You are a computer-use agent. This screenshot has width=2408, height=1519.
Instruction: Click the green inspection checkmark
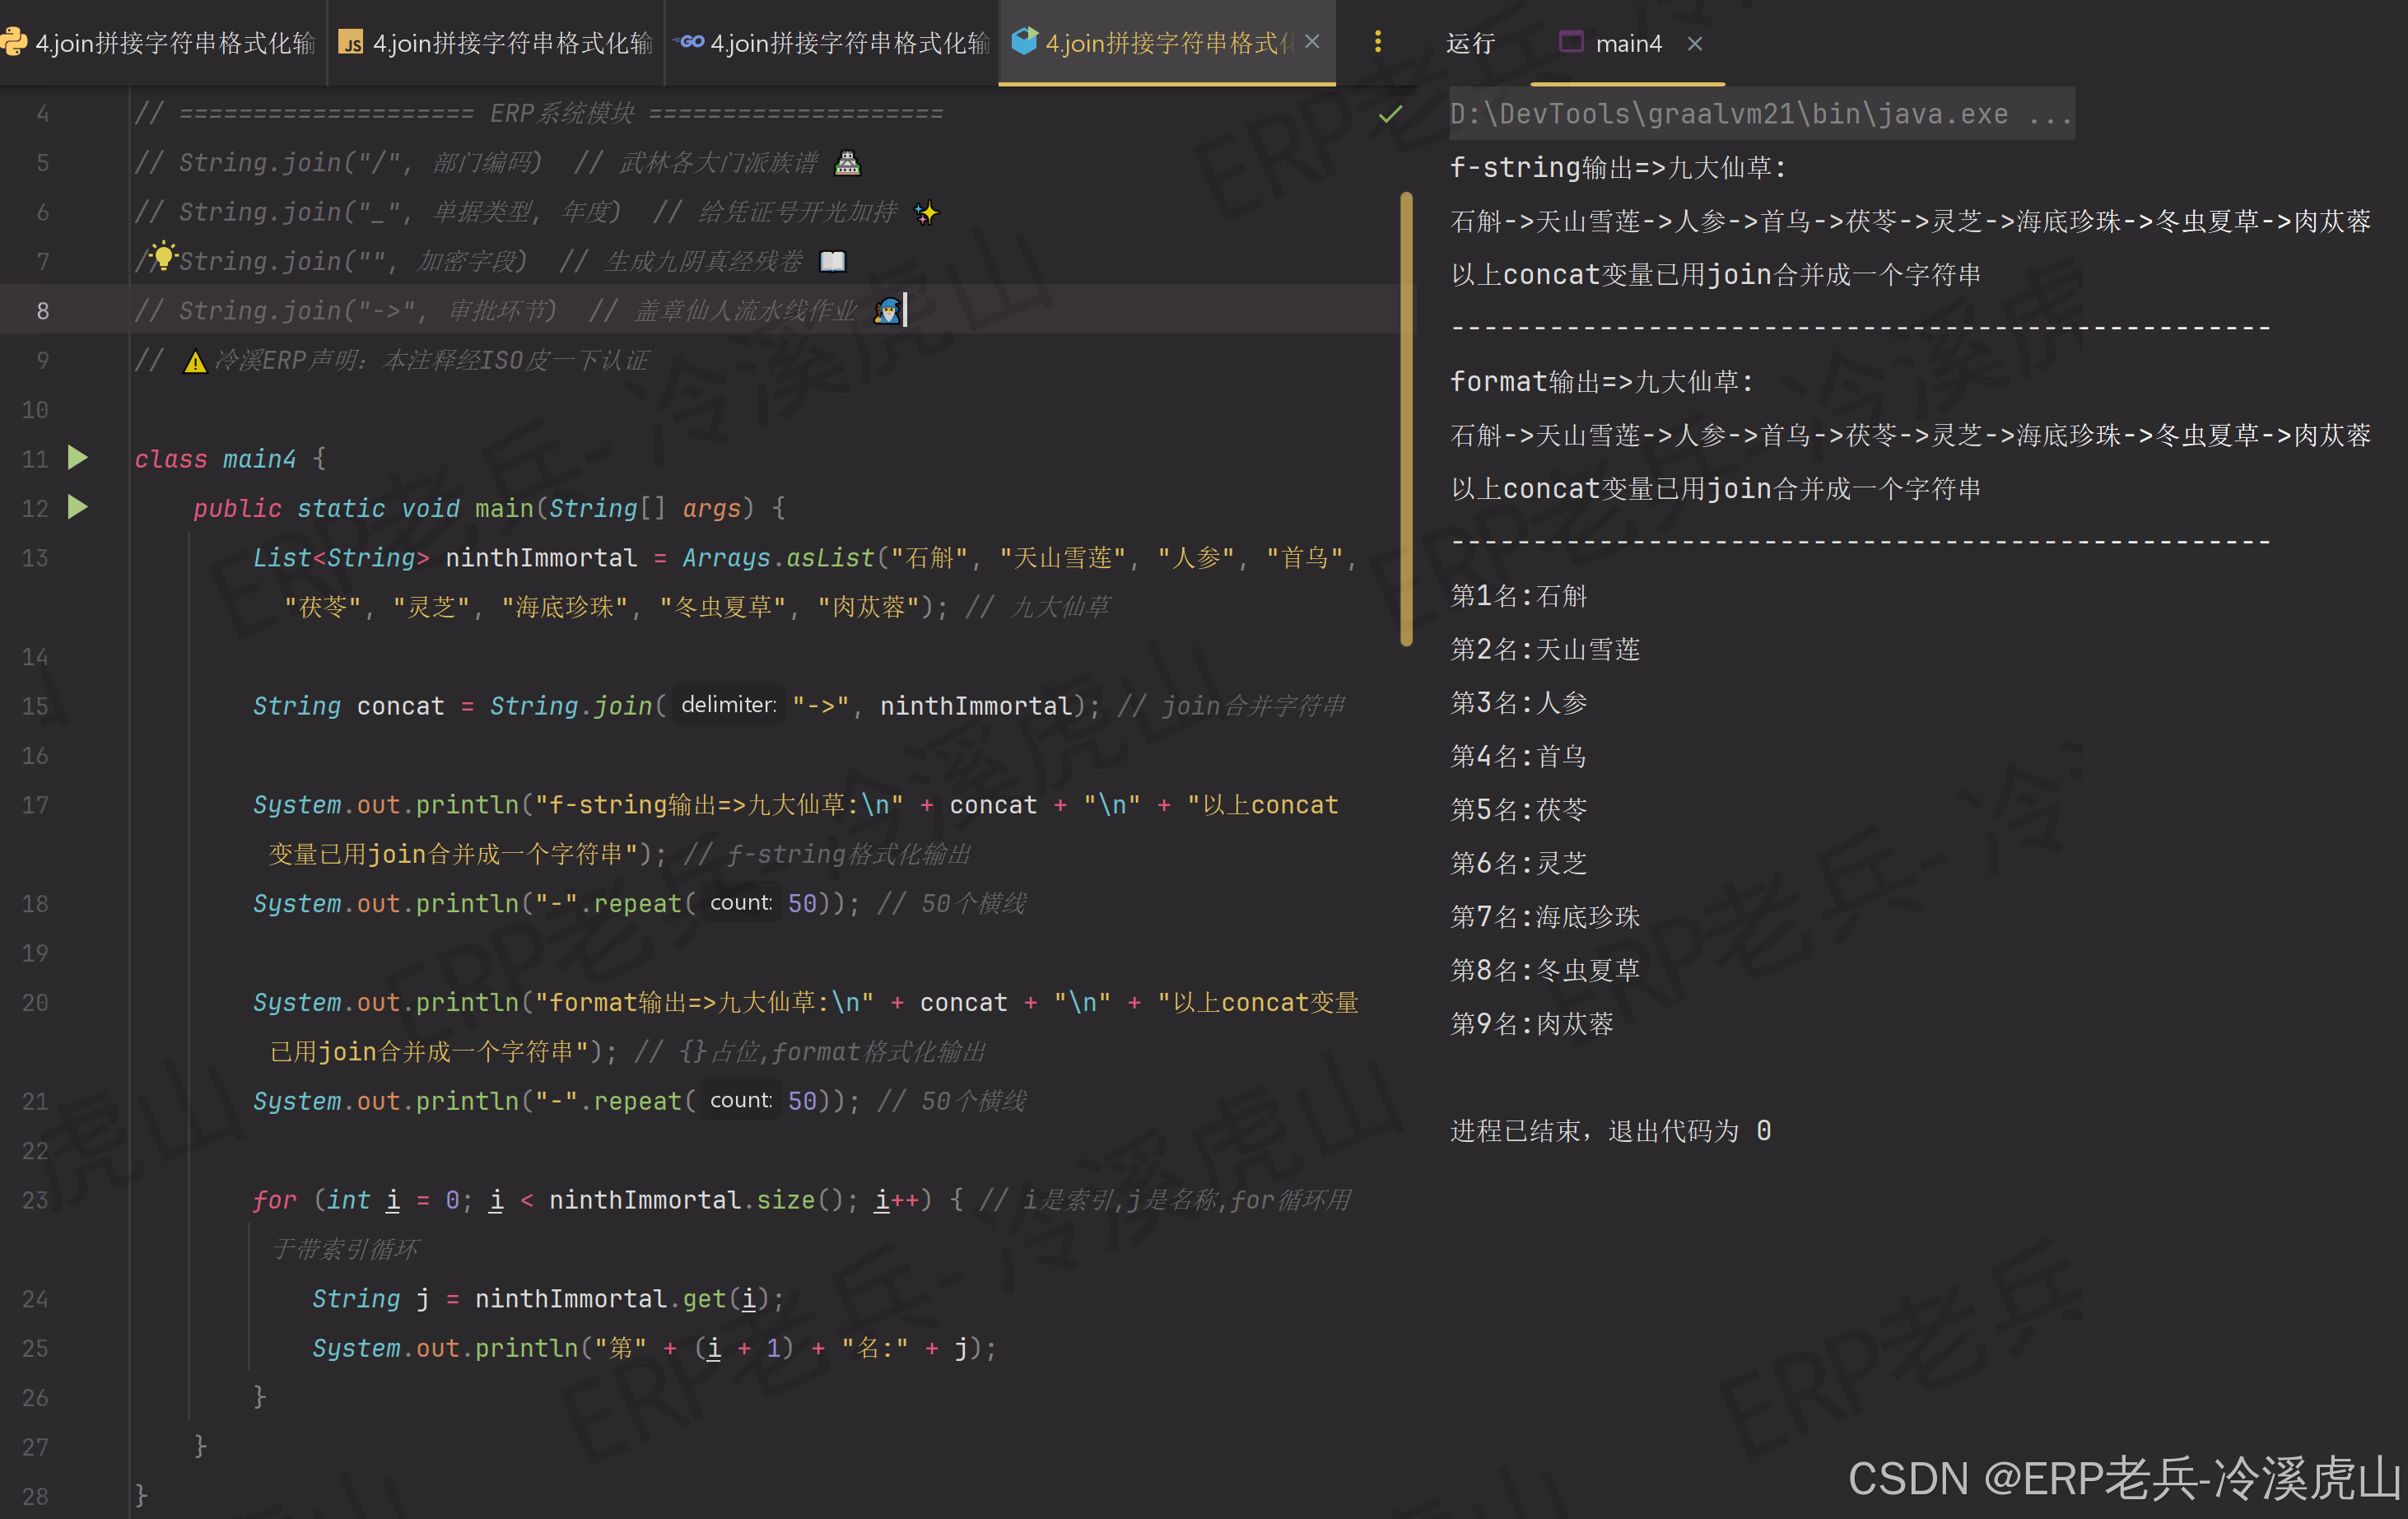point(1390,113)
